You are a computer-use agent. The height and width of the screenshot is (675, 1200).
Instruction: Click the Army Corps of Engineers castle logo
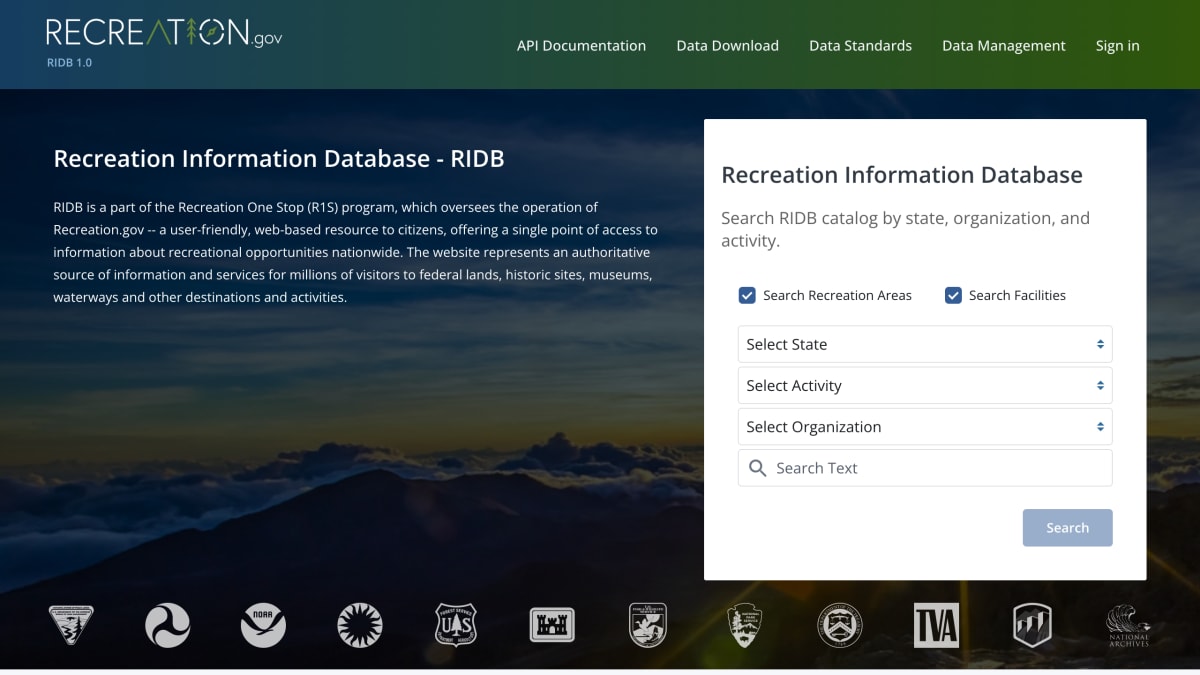pos(552,625)
